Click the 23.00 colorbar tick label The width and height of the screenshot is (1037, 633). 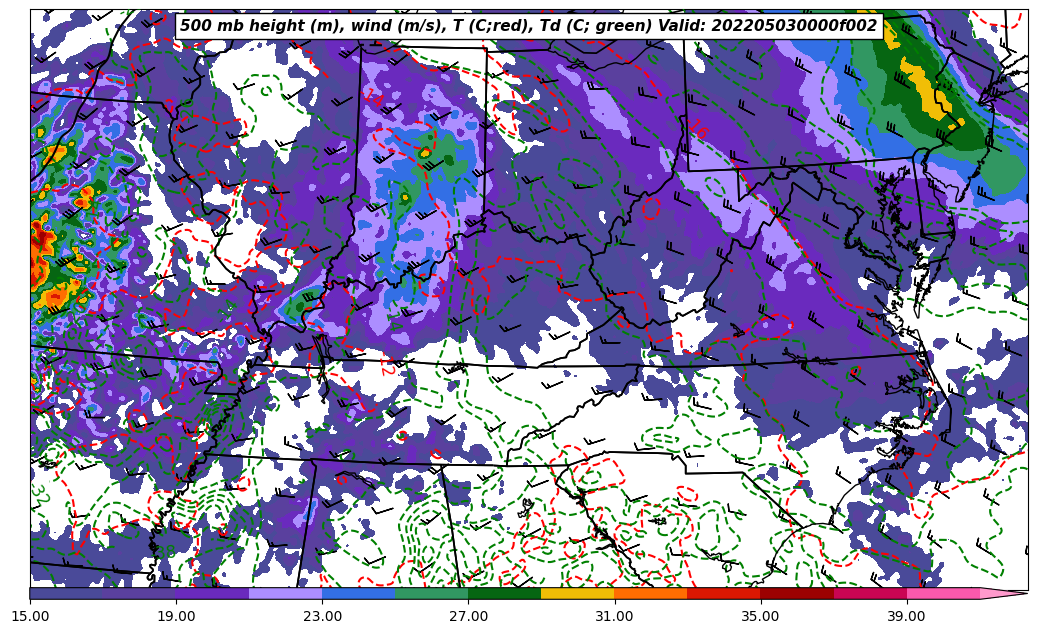(322, 616)
